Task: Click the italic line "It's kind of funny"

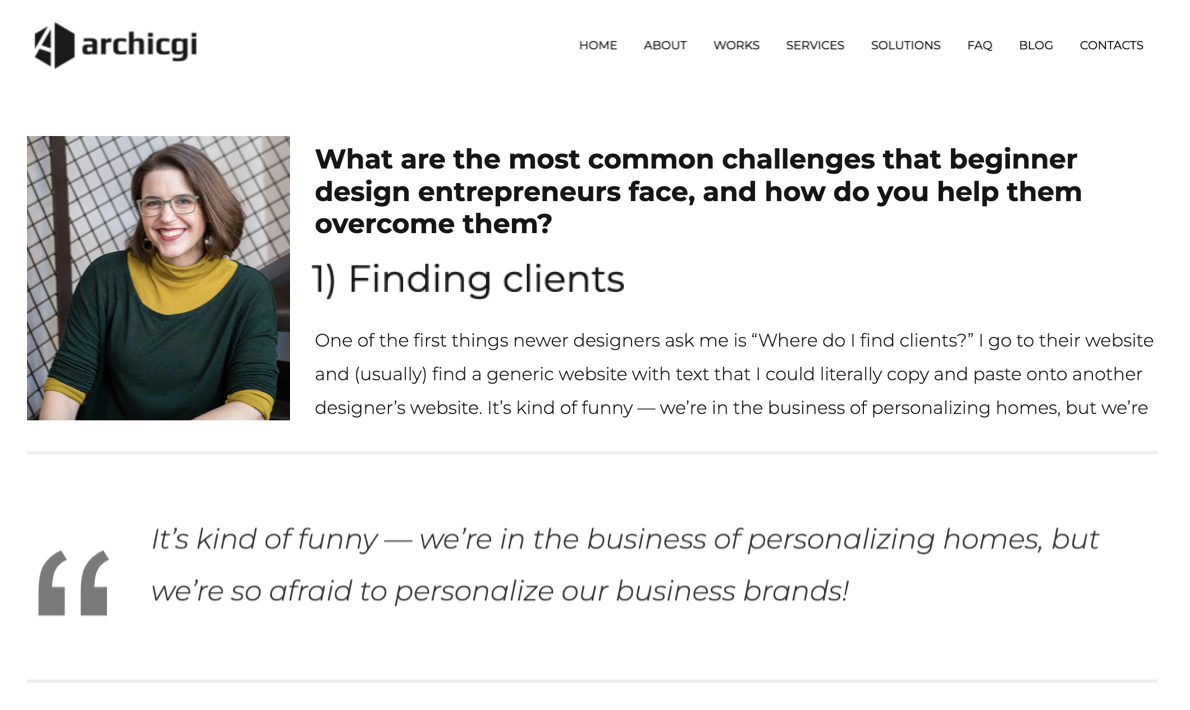Action: 625,540
